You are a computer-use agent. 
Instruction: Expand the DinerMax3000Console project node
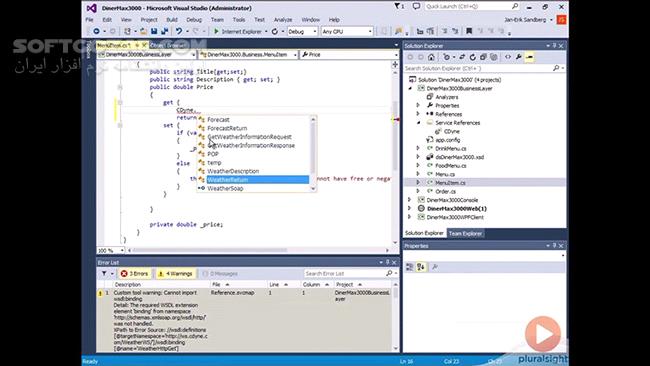click(x=409, y=200)
